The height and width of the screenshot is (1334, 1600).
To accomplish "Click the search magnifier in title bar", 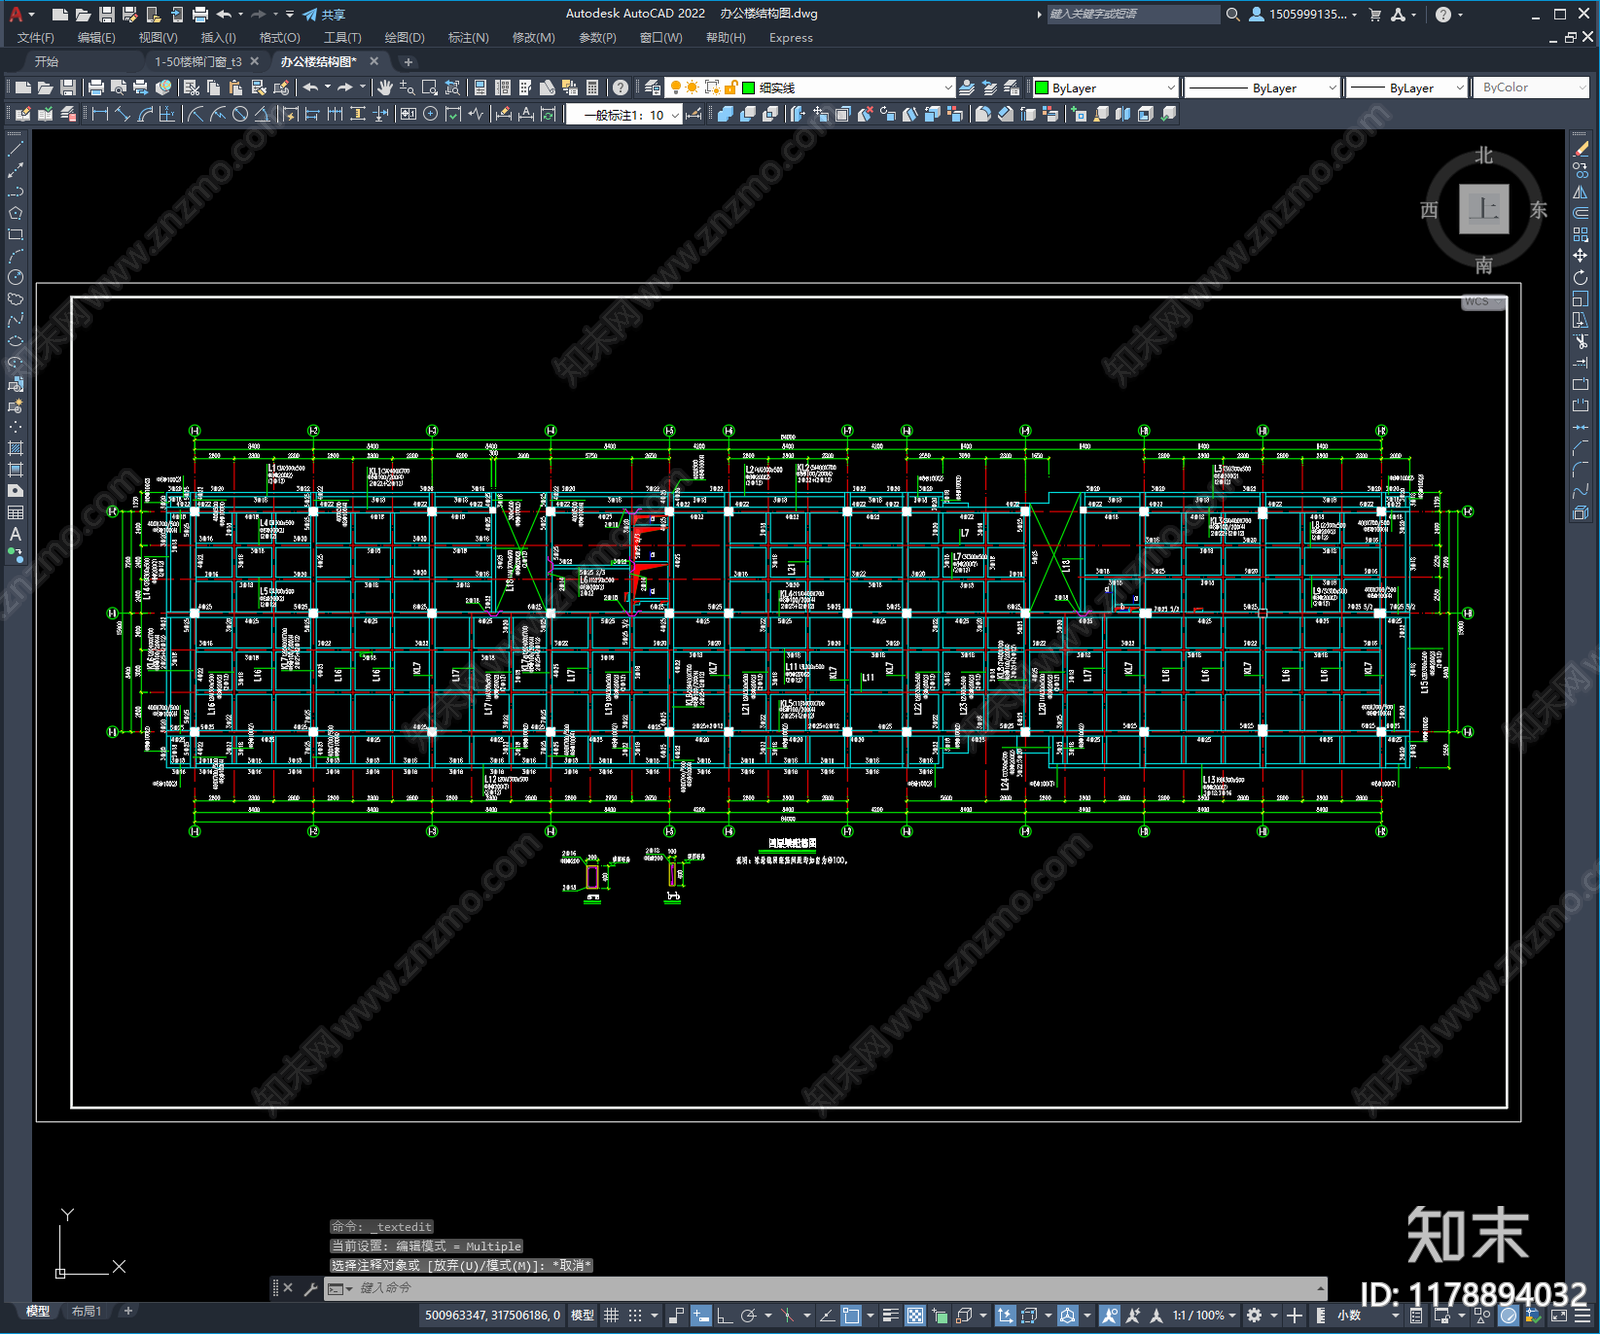I will pos(1233,14).
